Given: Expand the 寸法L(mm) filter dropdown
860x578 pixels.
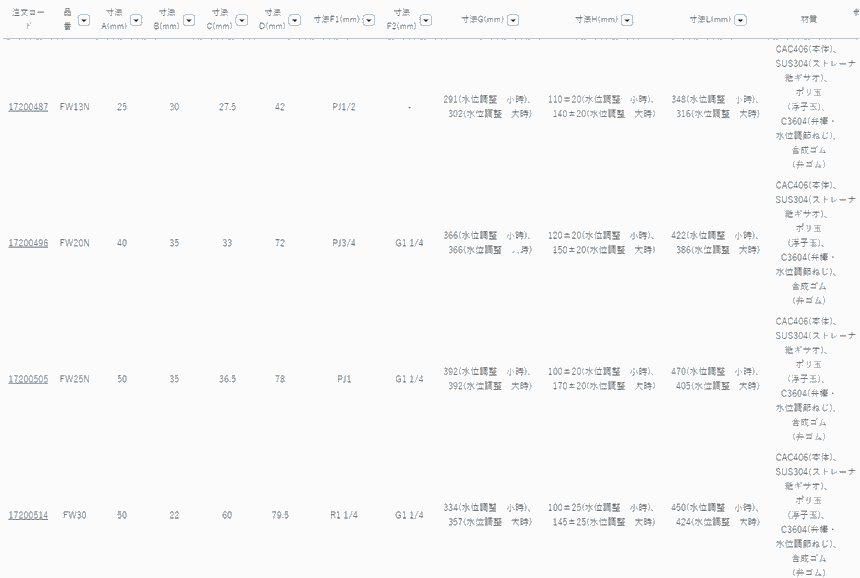Looking at the screenshot, I should 741,20.
